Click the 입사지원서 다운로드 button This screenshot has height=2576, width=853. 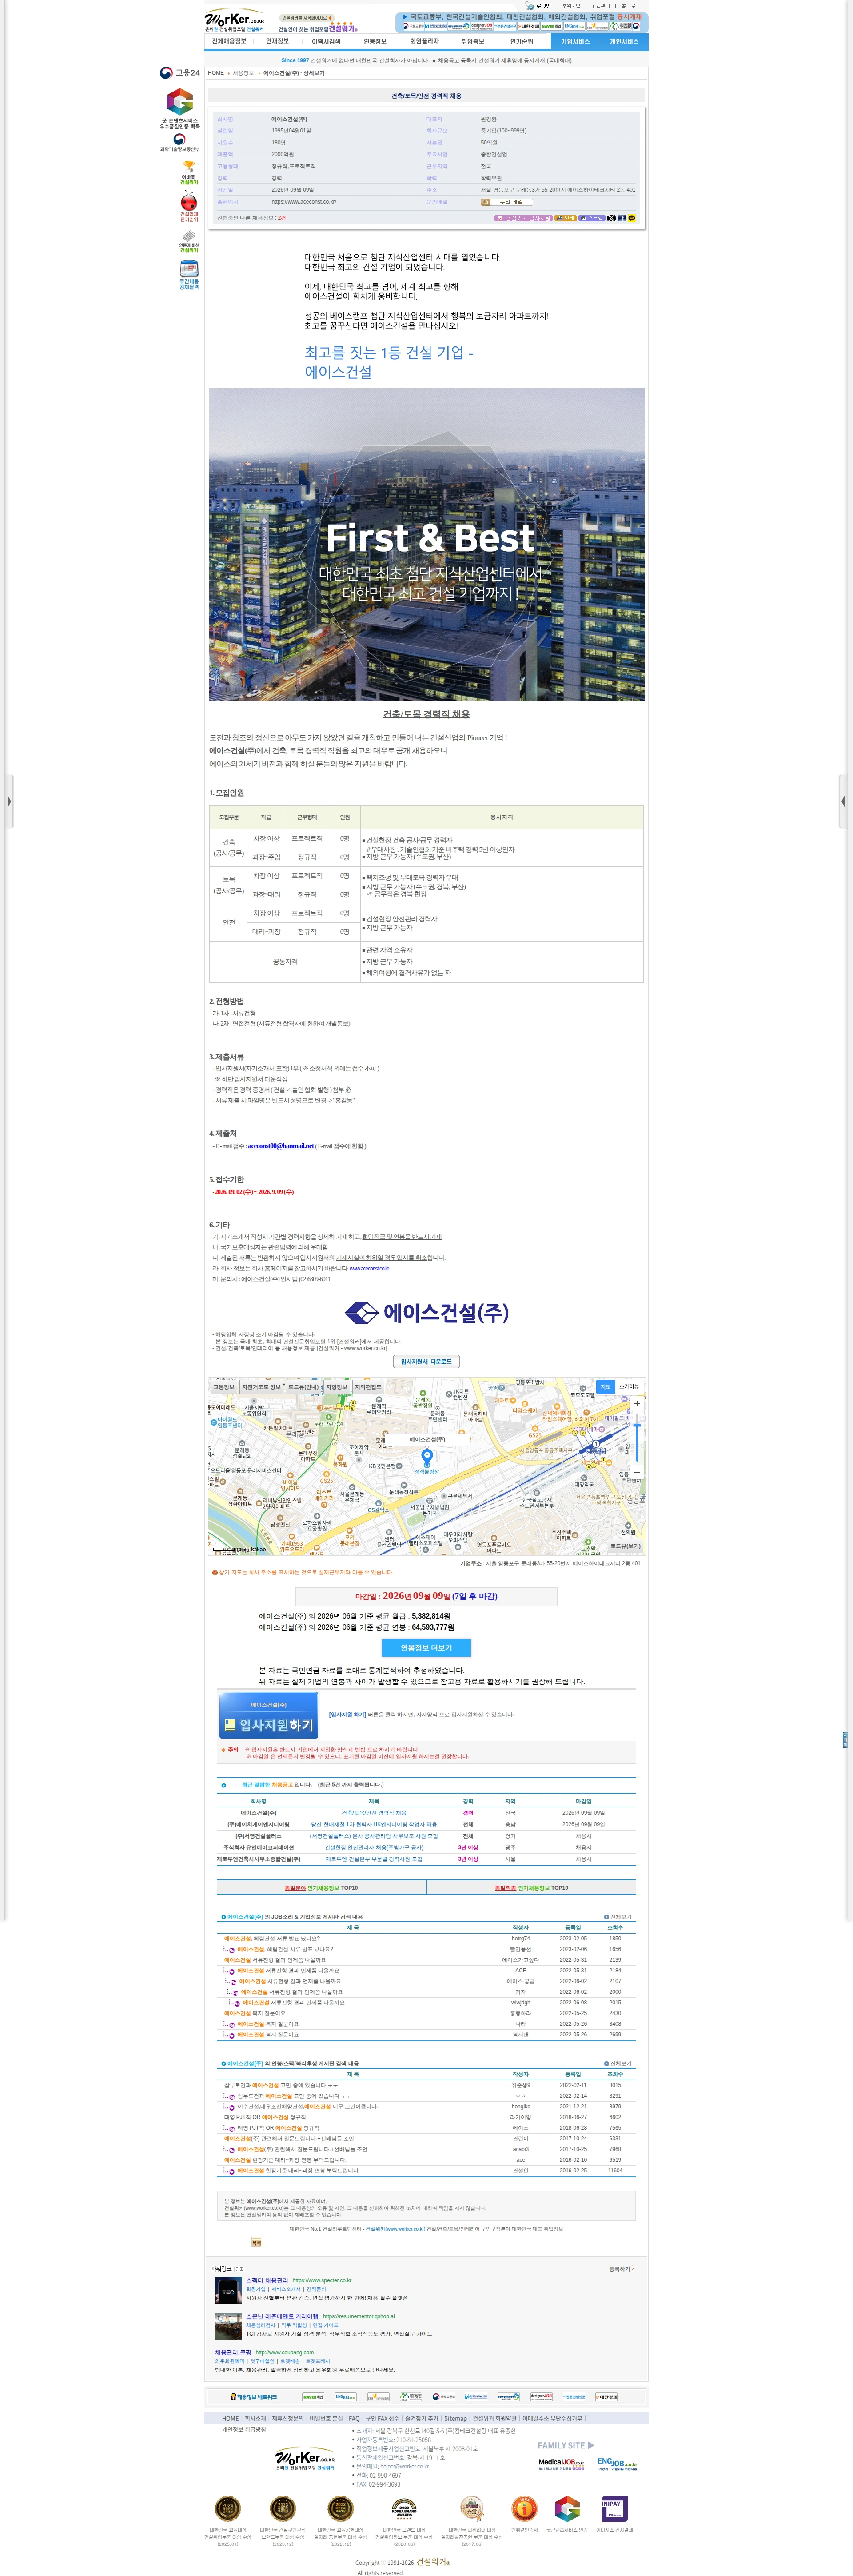click(426, 1361)
